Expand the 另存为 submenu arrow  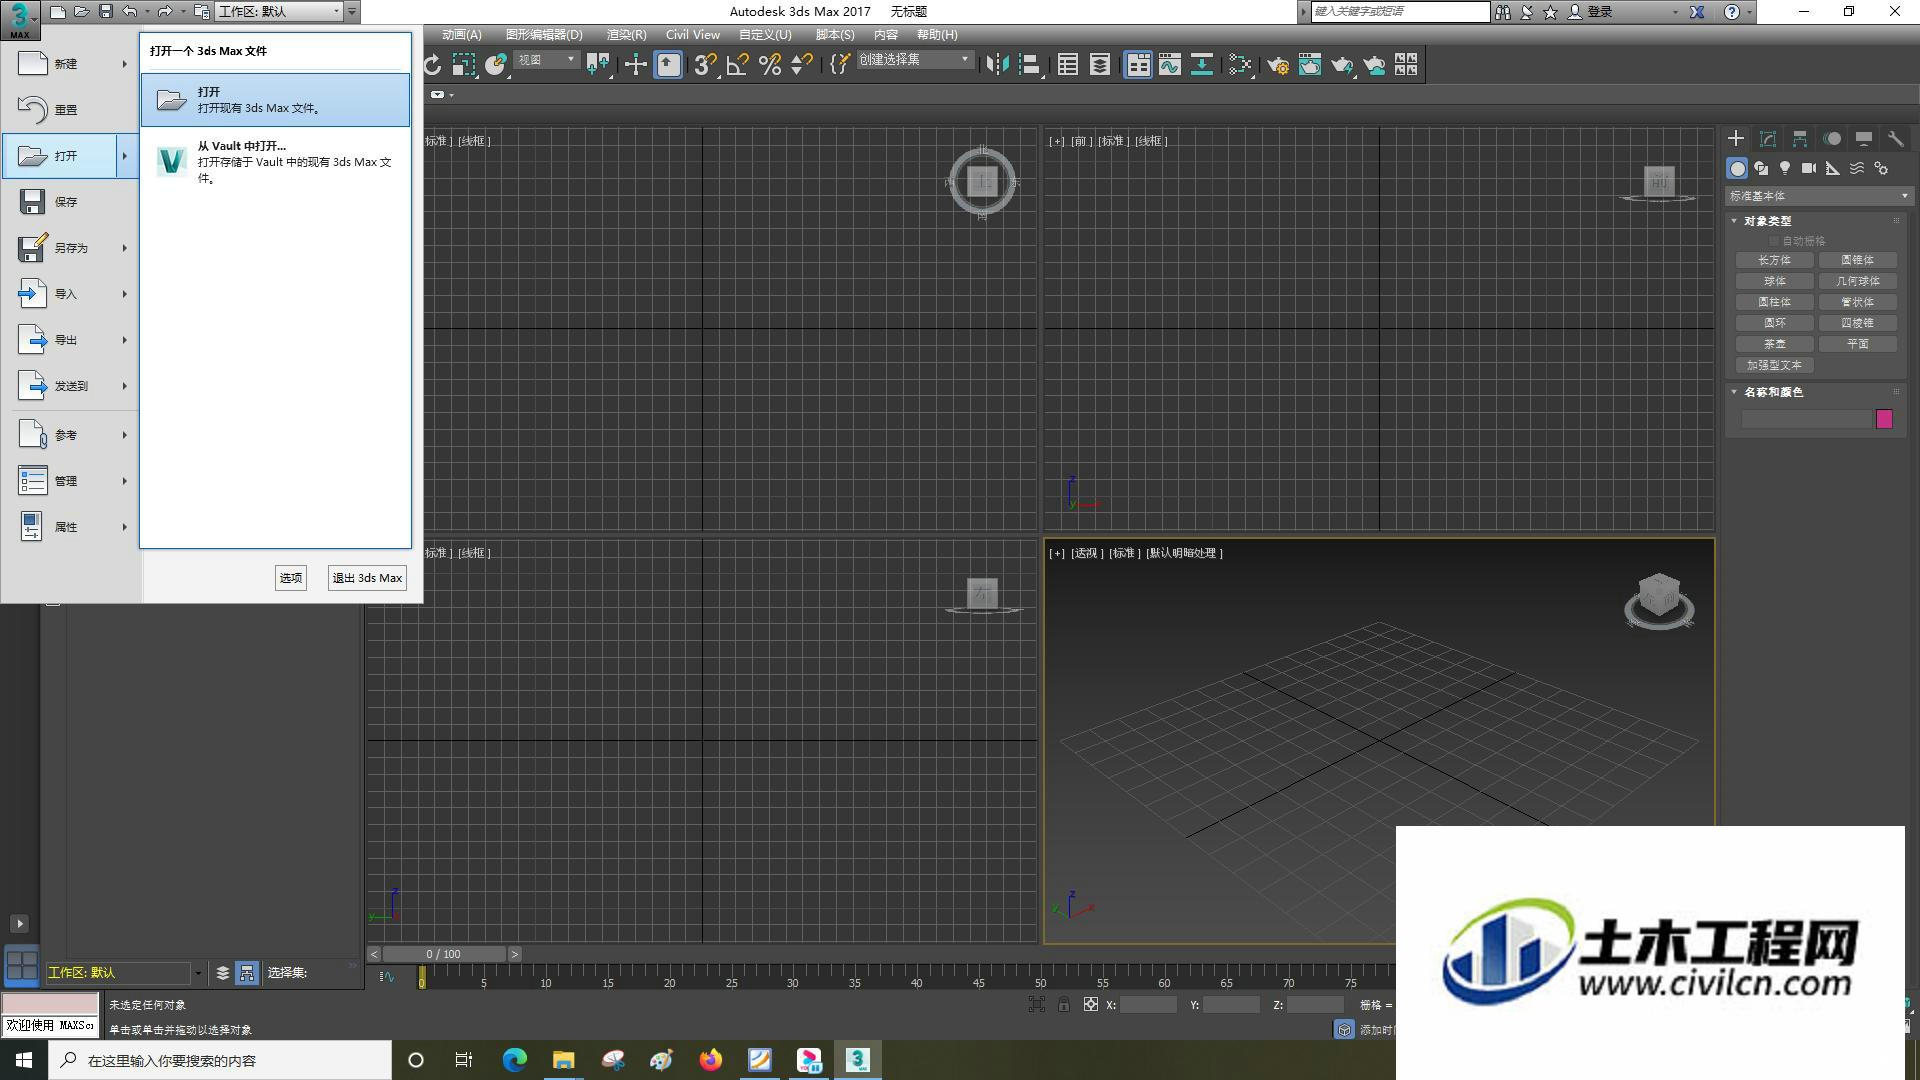point(125,248)
